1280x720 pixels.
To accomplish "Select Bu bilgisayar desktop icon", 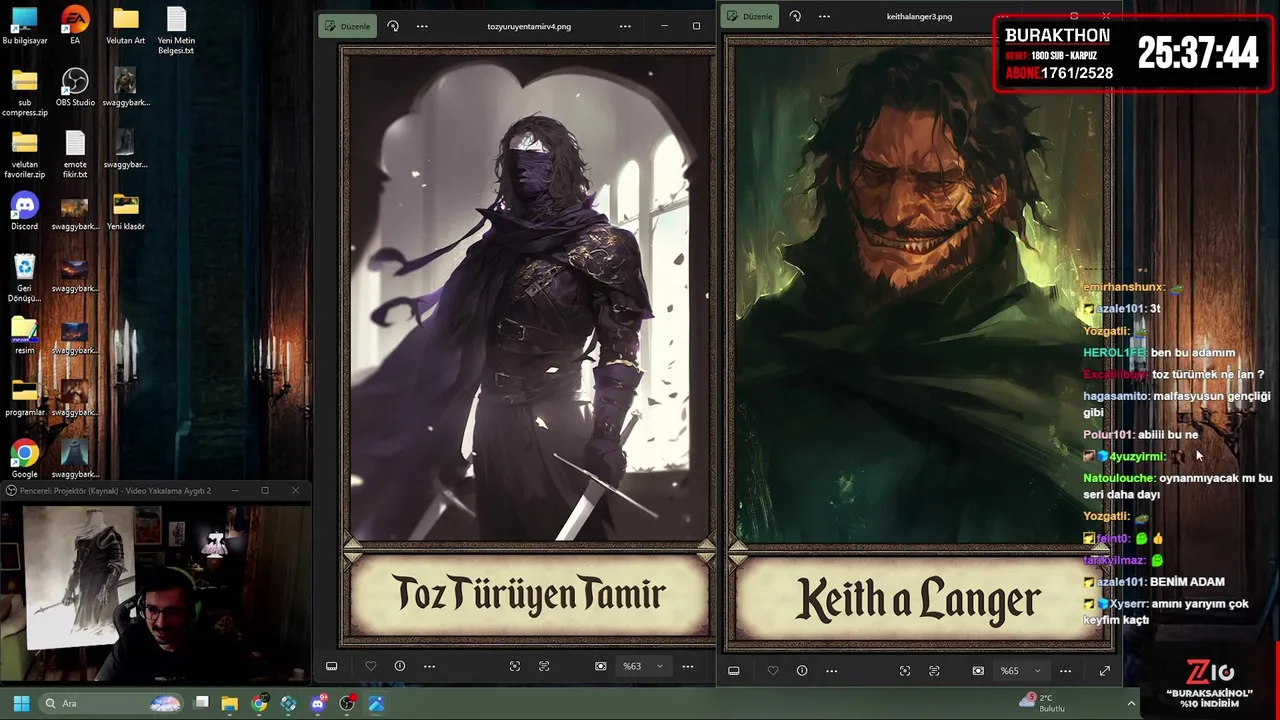I will point(24,27).
